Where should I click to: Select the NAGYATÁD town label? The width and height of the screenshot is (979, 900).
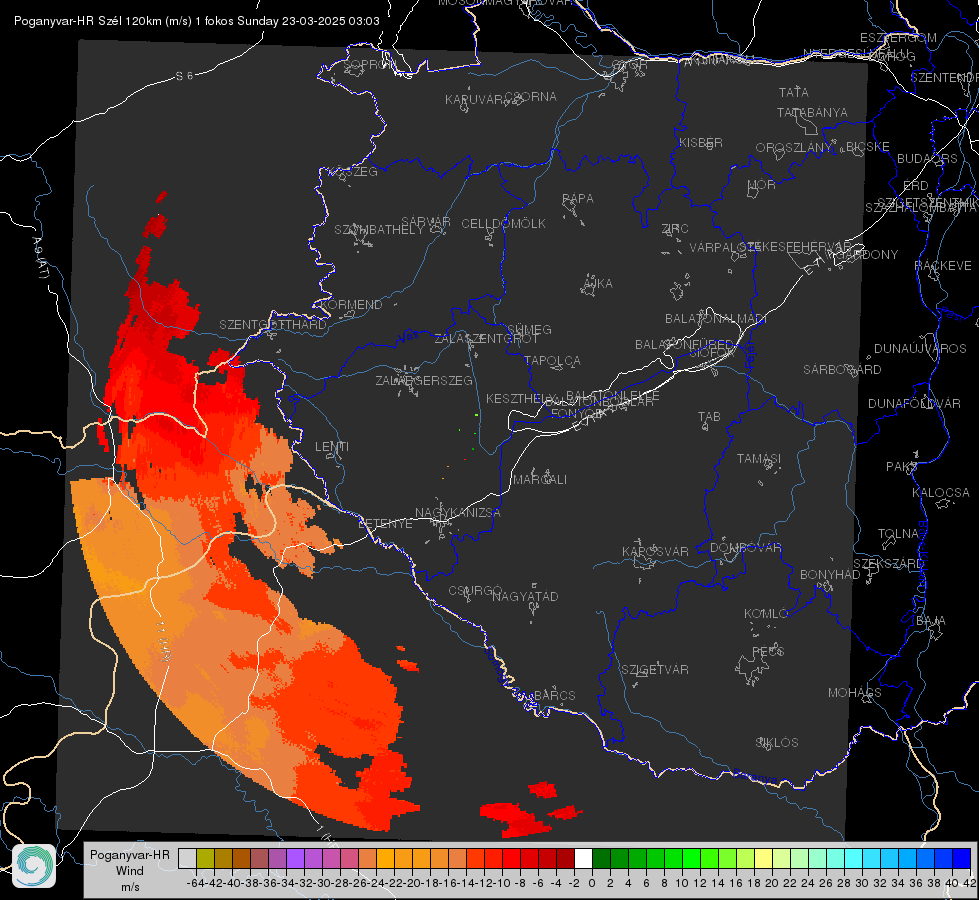coord(525,596)
